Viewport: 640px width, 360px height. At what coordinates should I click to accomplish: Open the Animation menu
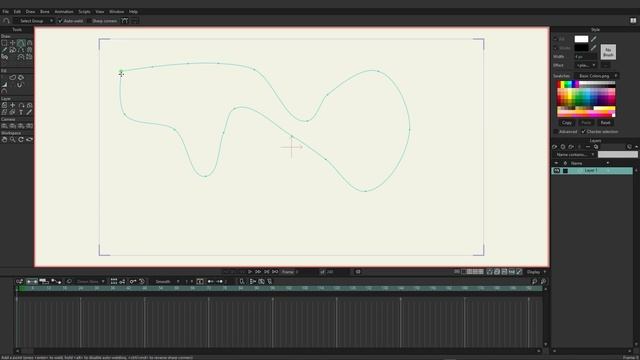click(64, 11)
